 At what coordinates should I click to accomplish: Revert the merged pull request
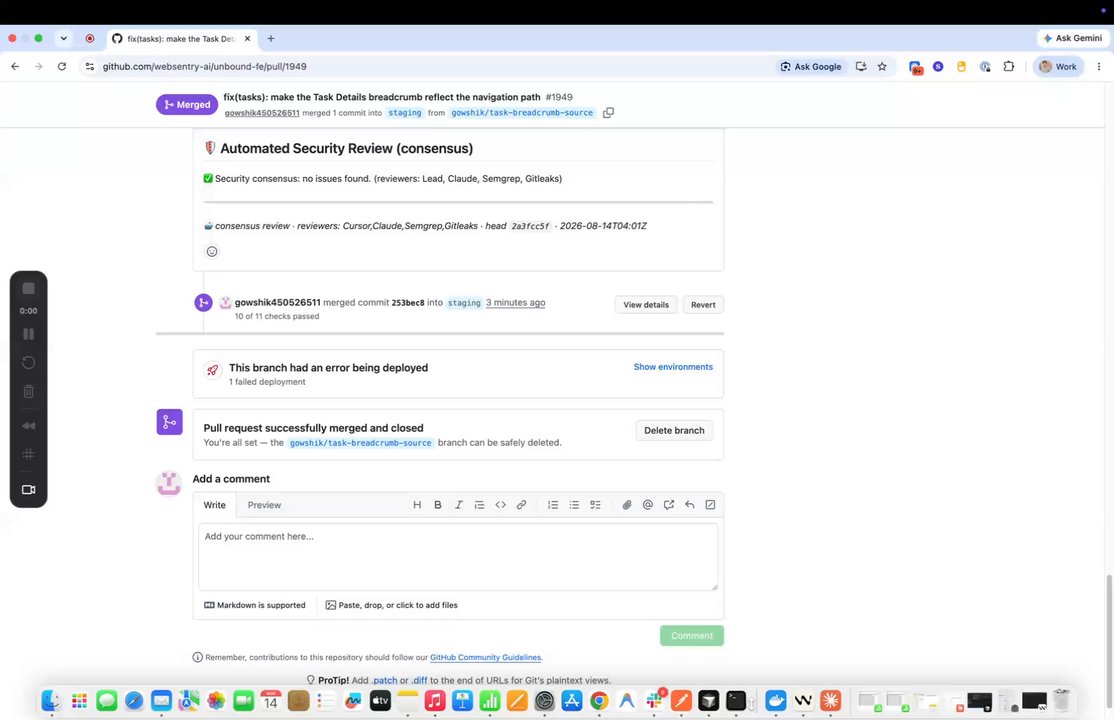pyautogui.click(x=703, y=305)
